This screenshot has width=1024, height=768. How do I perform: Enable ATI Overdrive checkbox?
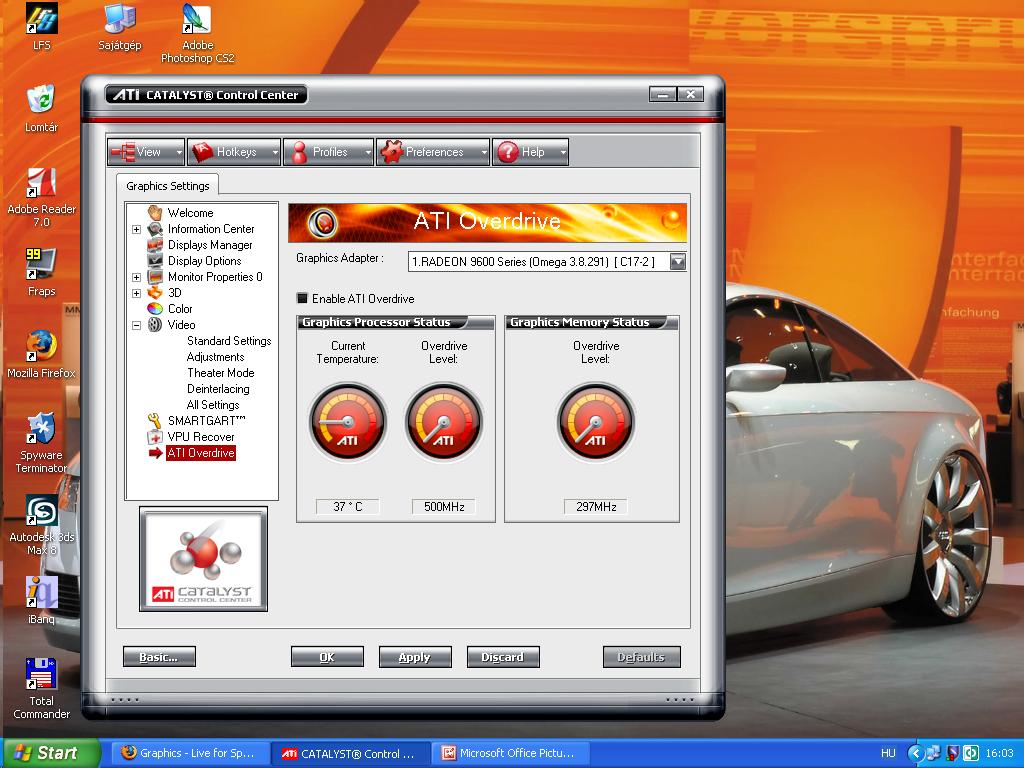pos(302,298)
